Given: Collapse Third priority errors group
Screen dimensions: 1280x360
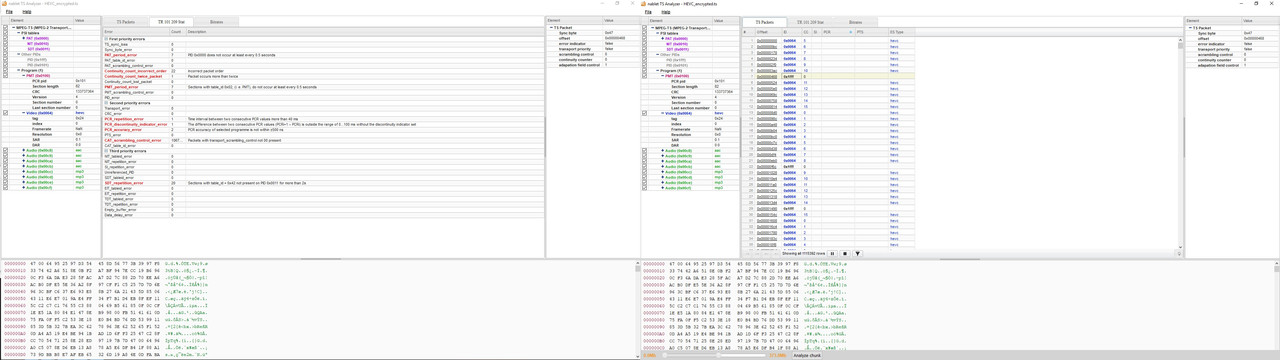Looking at the screenshot, I should point(106,151).
